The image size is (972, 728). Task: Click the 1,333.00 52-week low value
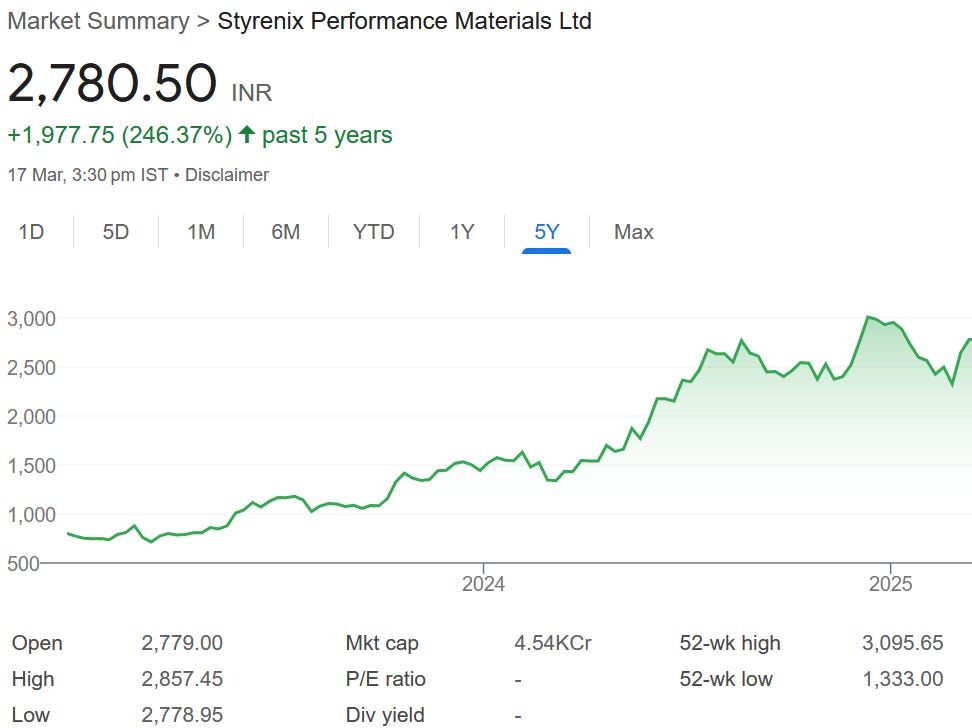[x=903, y=679]
